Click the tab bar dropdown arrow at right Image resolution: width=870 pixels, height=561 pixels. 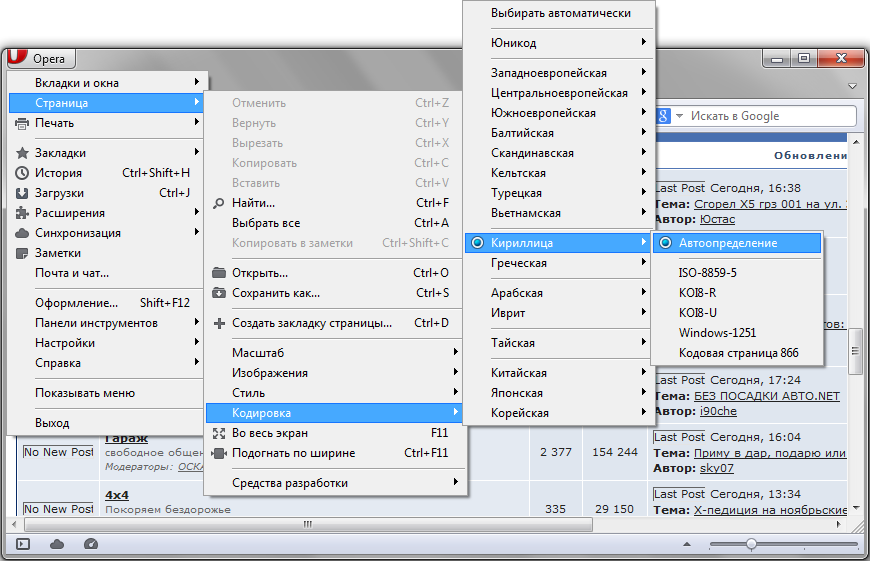pos(853,87)
